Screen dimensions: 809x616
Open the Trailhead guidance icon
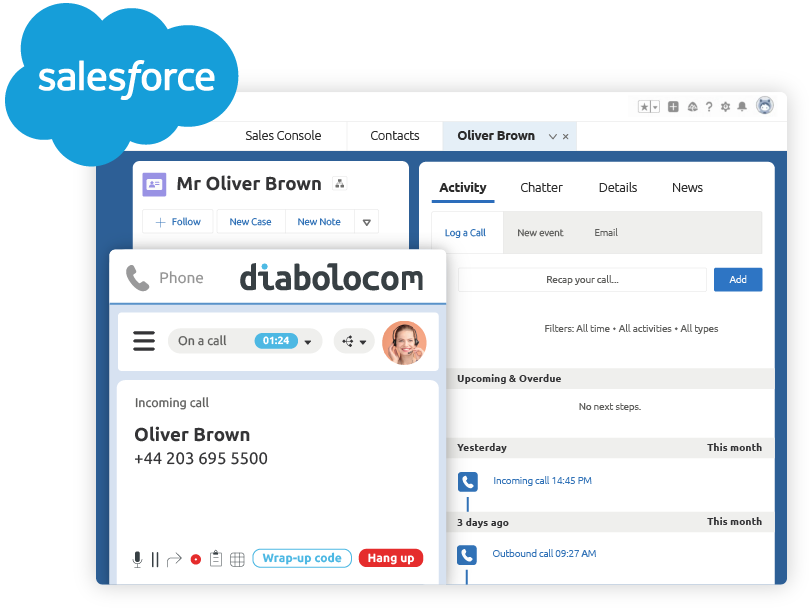[x=692, y=107]
